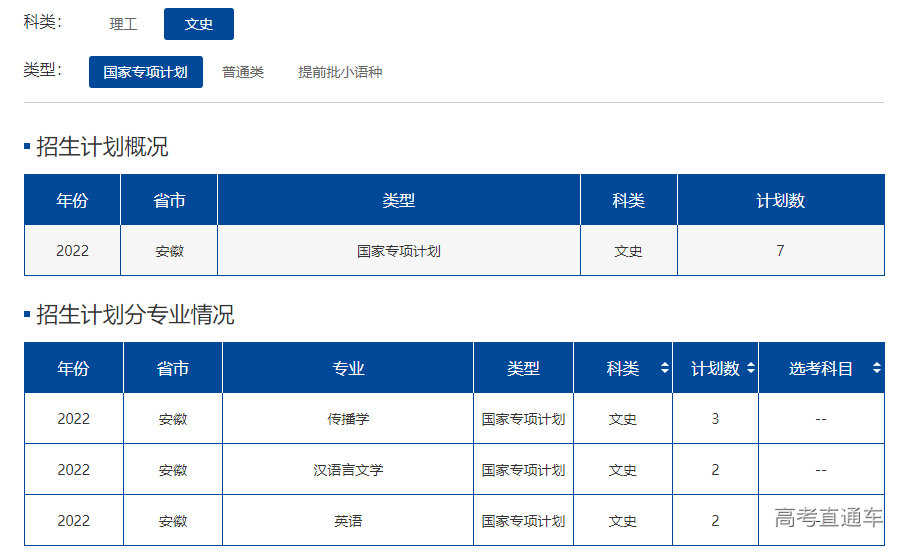This screenshot has height=557, width=912.
Task: Click 类型 header in majors table
Action: 523,369
